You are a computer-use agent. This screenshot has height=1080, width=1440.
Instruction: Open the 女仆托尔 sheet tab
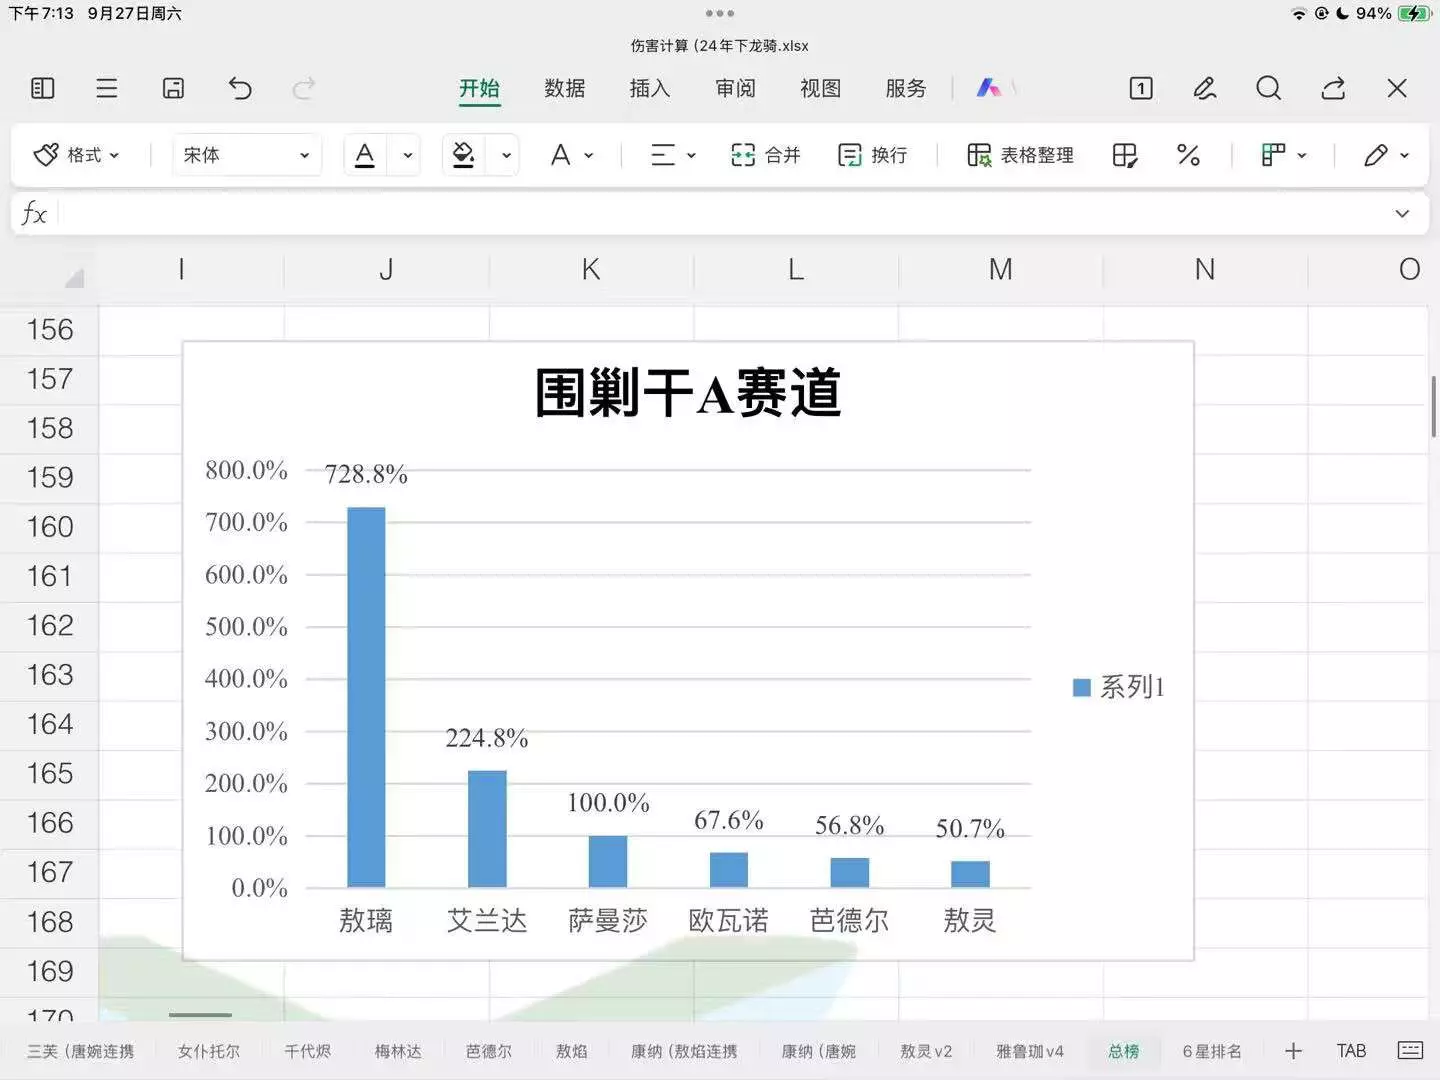coord(209,1051)
